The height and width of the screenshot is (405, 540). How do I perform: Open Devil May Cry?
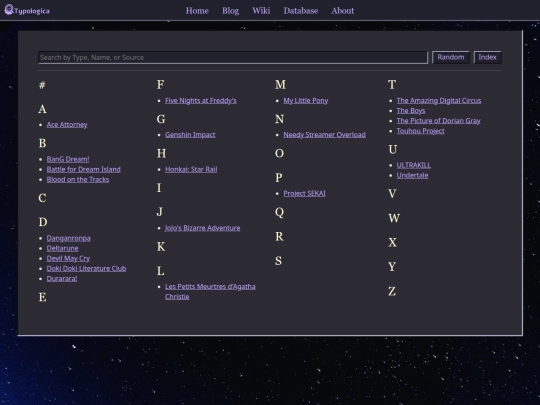(x=68, y=258)
